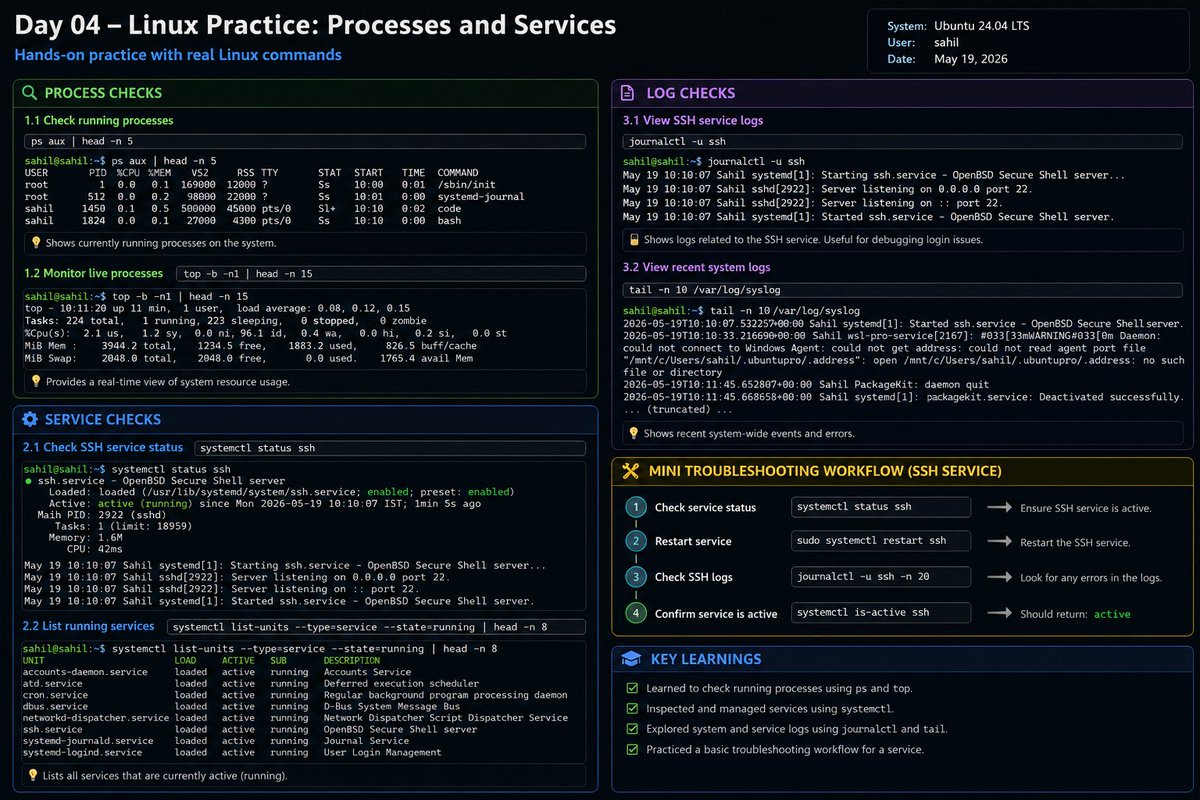This screenshot has width=1200, height=800.
Task: Click the green 'active' after 'Should return:'
Action: (x=1112, y=614)
